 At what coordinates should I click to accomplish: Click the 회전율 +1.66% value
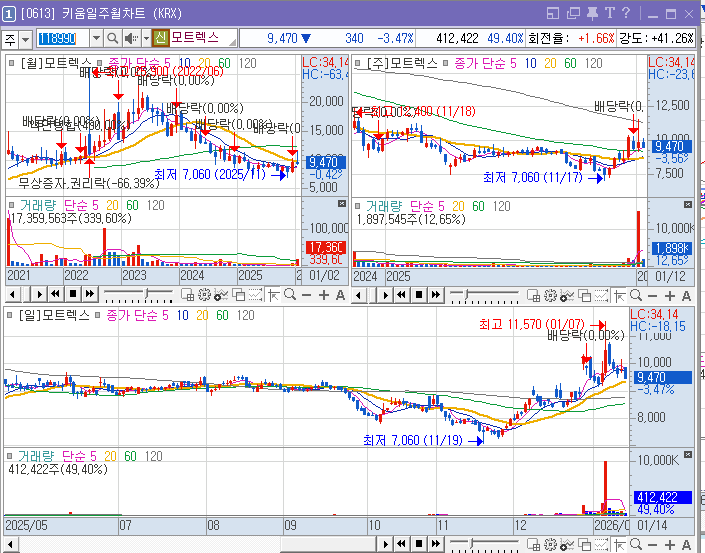[x=596, y=39]
